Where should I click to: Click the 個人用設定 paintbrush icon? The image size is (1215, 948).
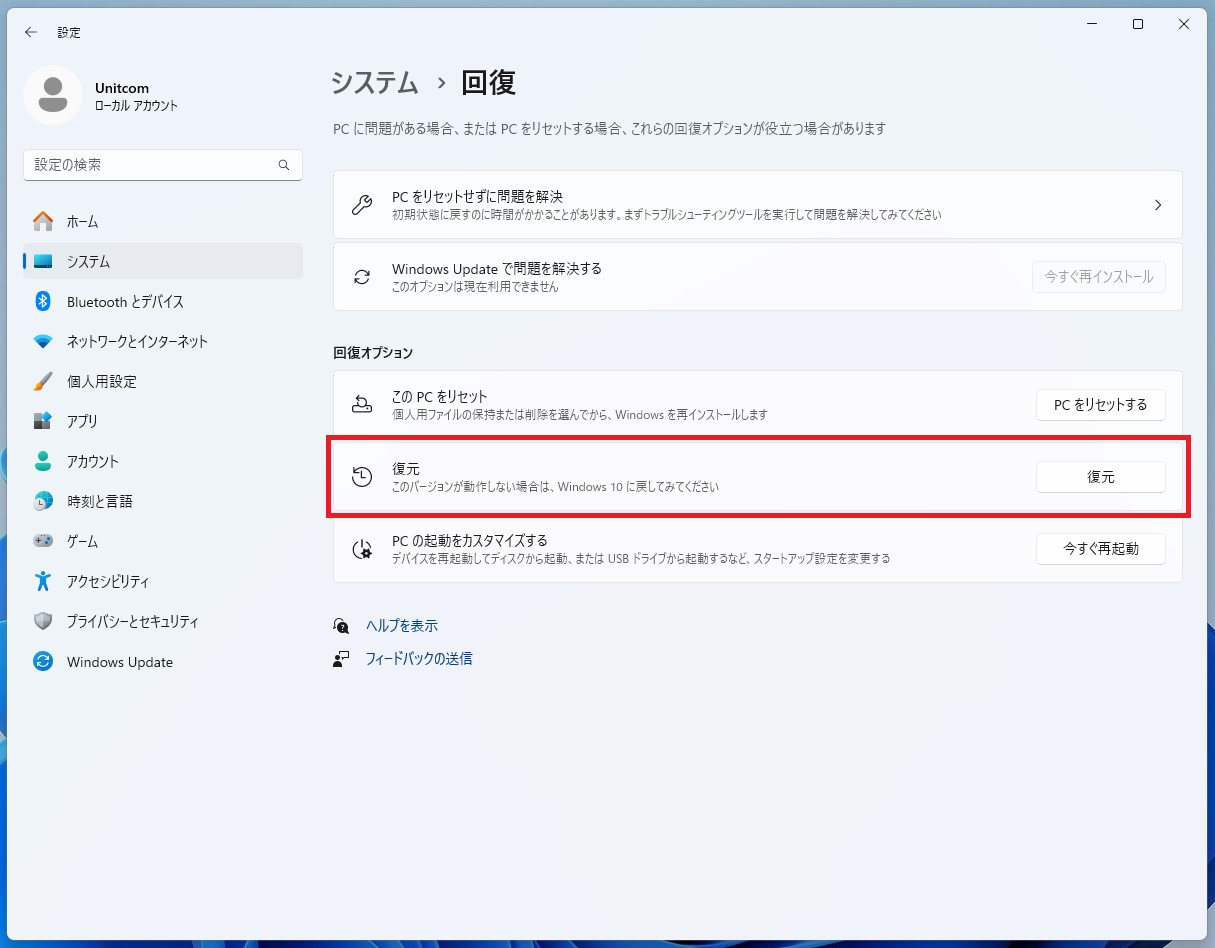43,381
